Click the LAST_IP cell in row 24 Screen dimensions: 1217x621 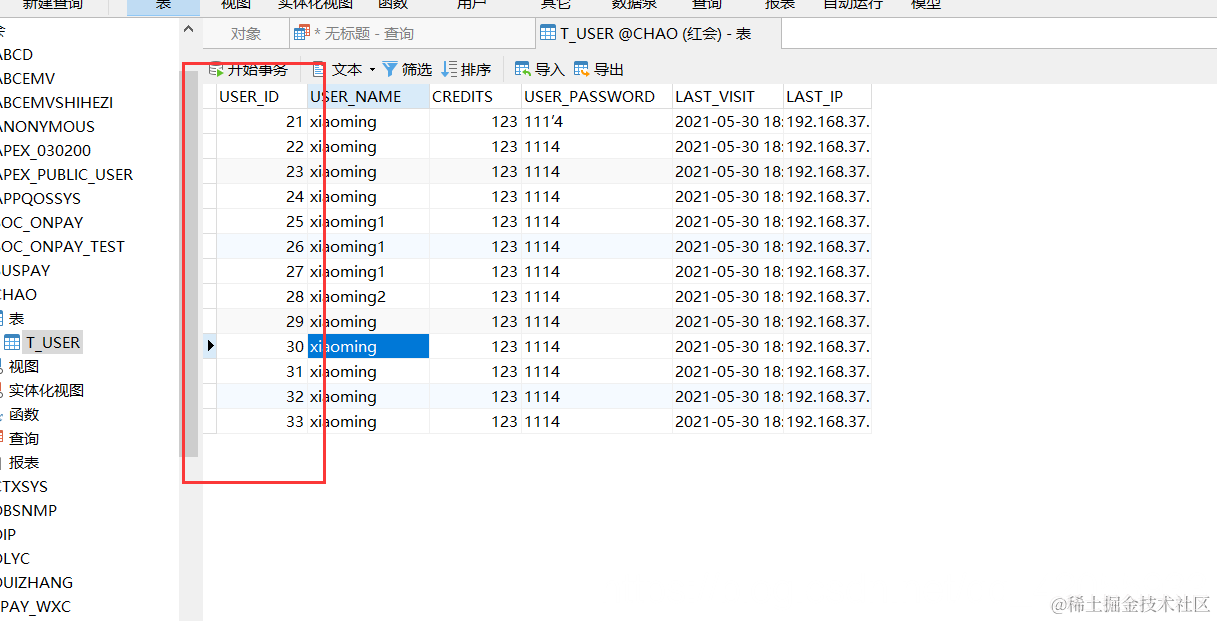827,197
